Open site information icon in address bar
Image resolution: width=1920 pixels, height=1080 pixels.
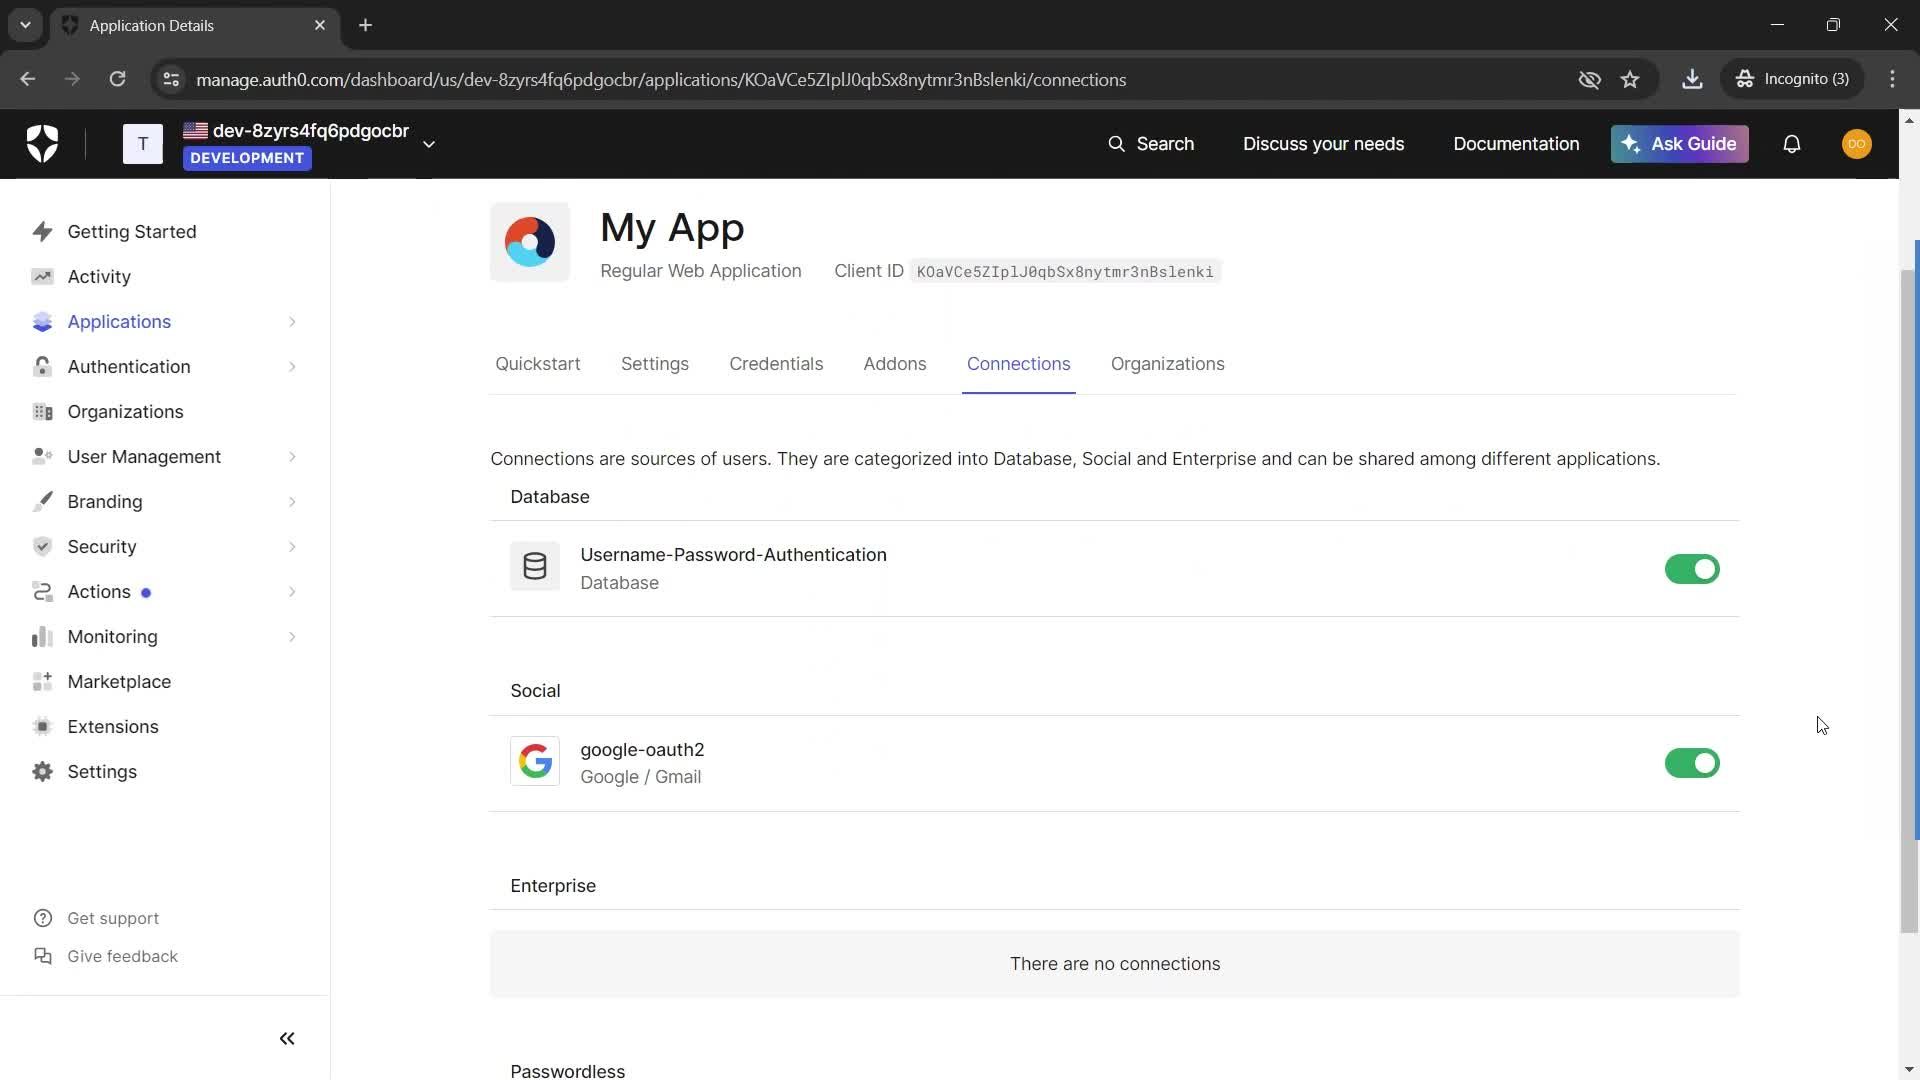point(171,80)
